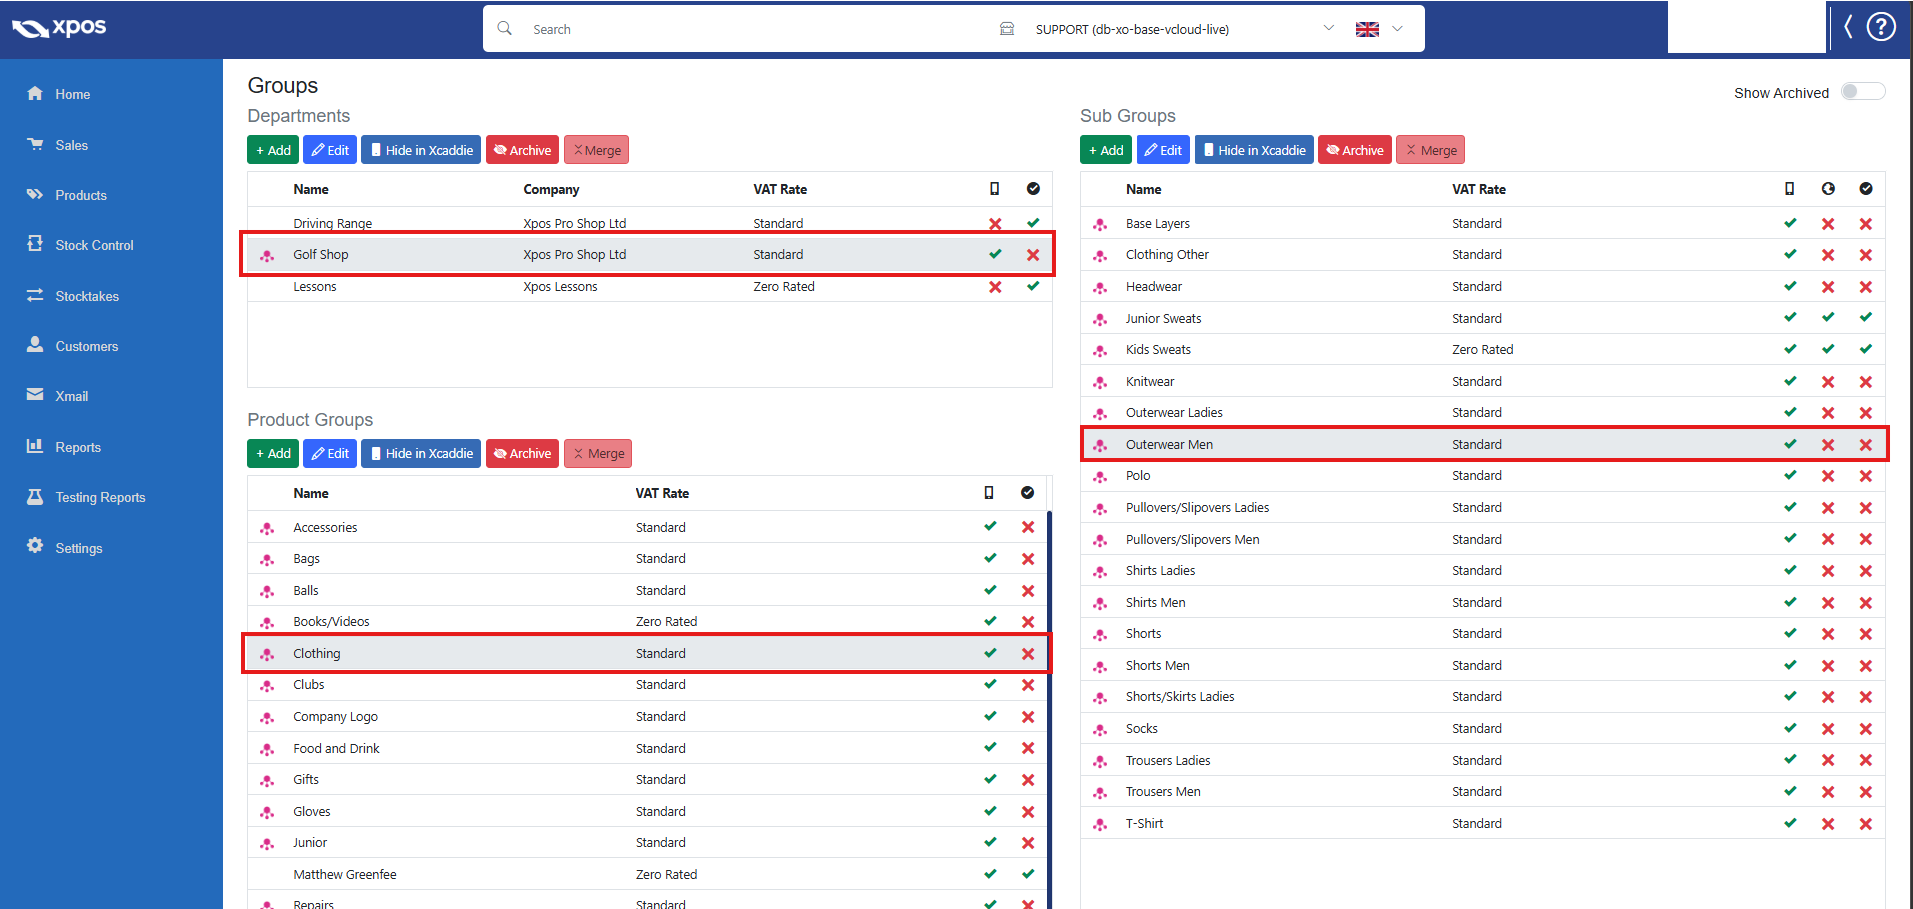Open the Products menu item

coord(81,195)
